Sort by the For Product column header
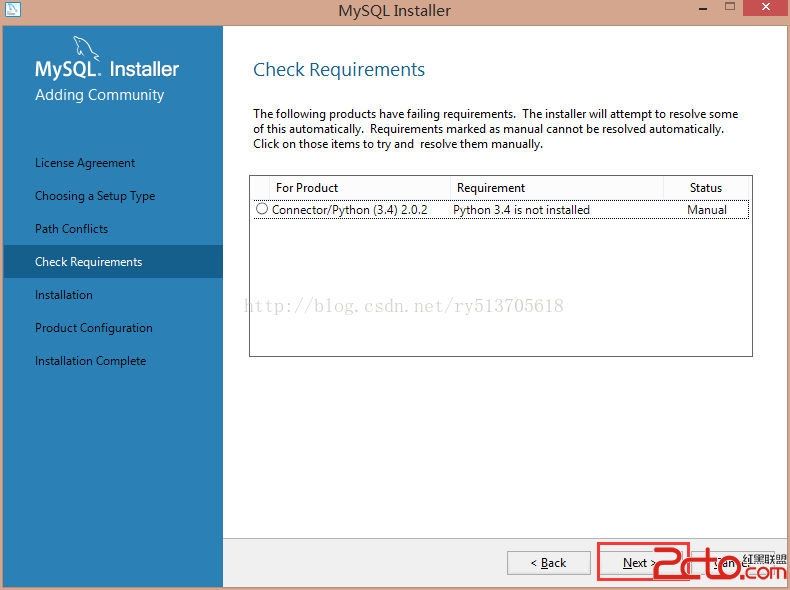Viewport: 790px width, 590px height. tap(360, 188)
